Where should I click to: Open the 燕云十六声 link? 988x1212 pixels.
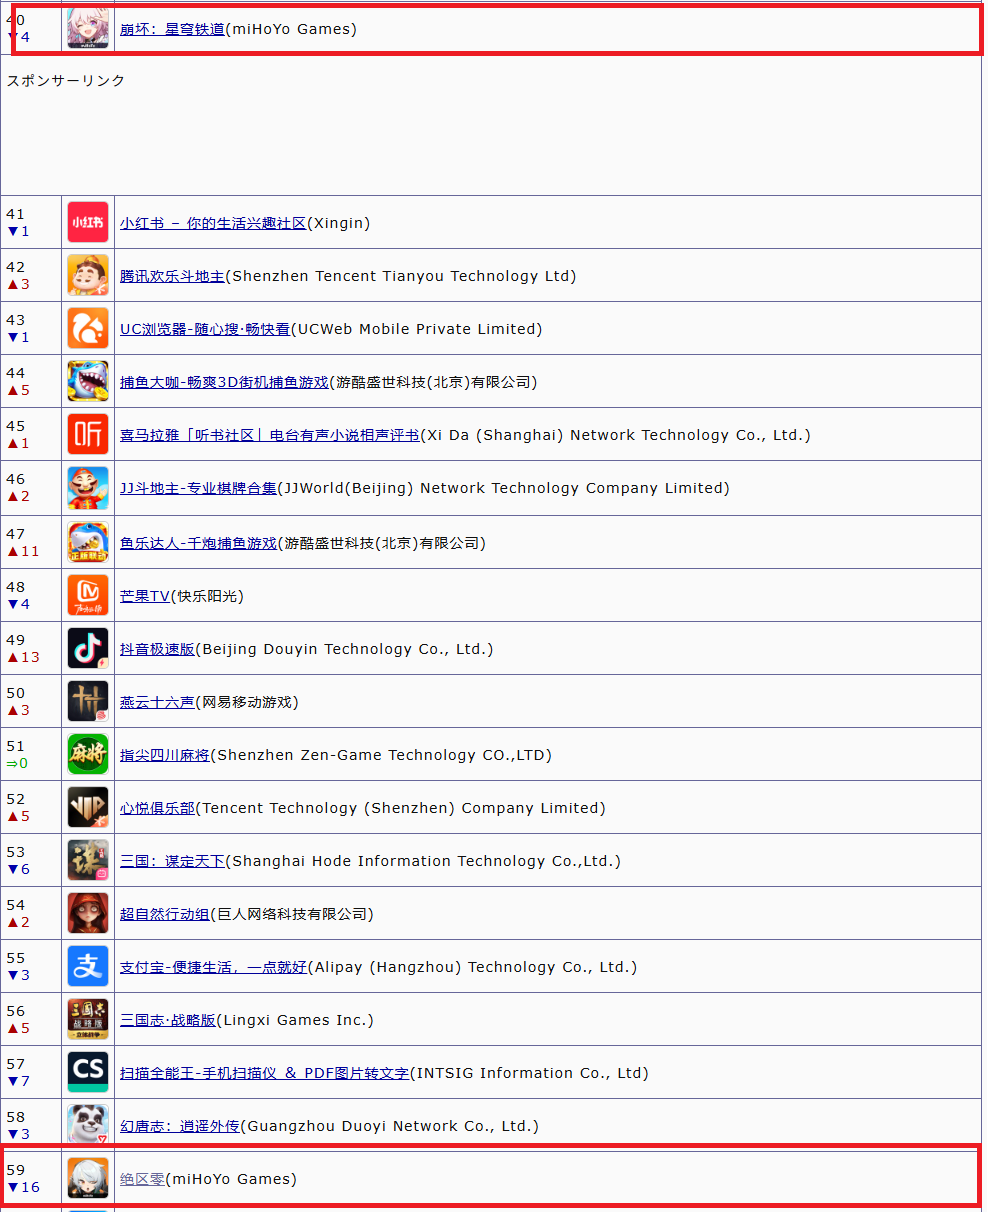[157, 702]
